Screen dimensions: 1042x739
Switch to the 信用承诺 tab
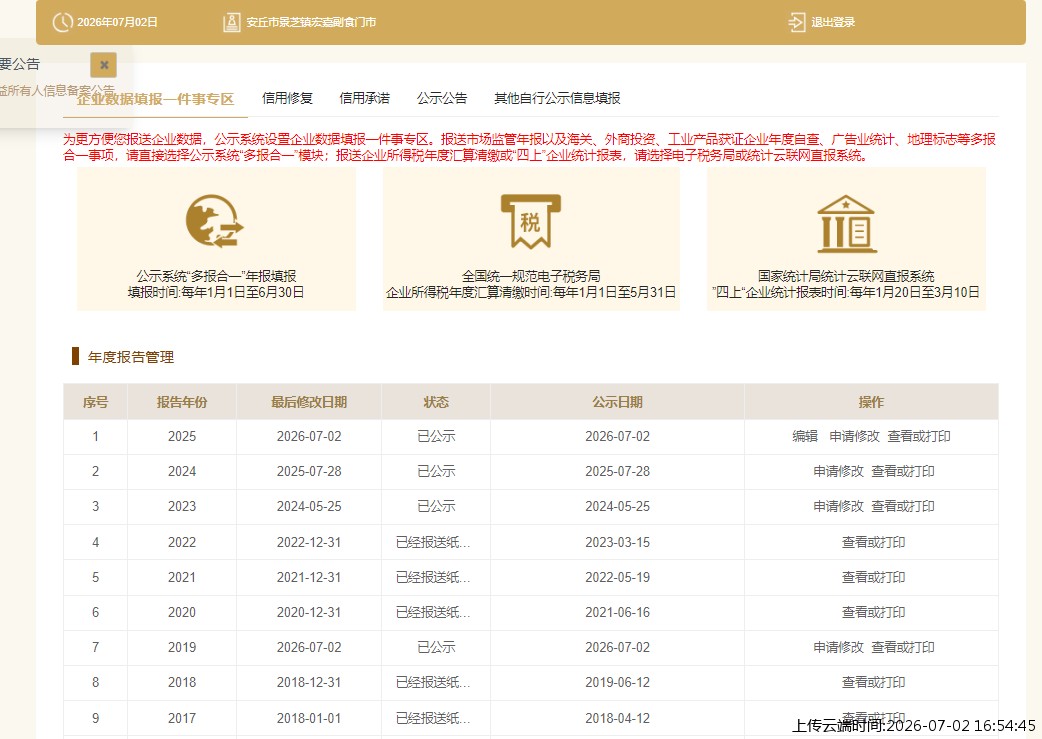click(364, 98)
